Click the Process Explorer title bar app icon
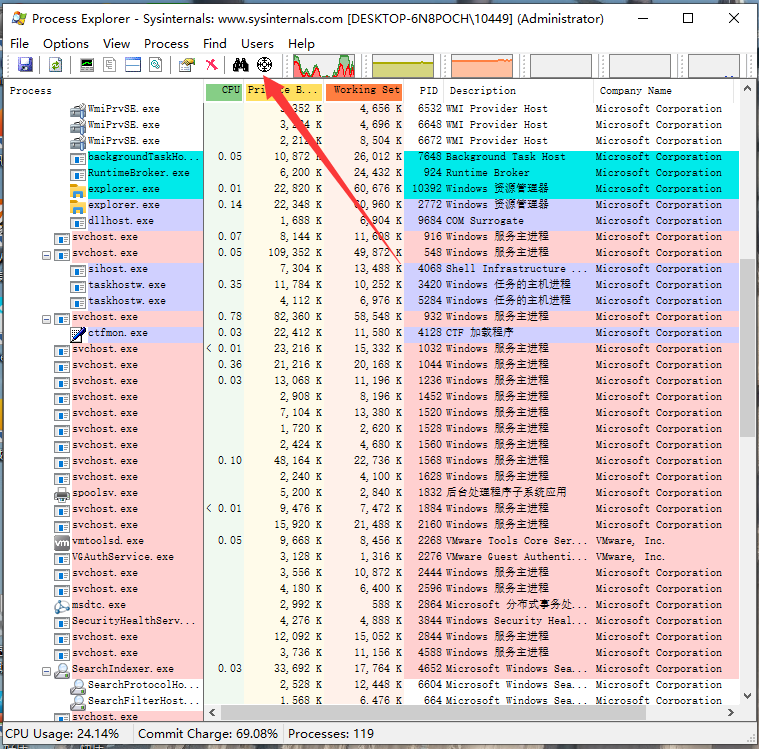The width and height of the screenshot is (759, 749). [x=19, y=19]
